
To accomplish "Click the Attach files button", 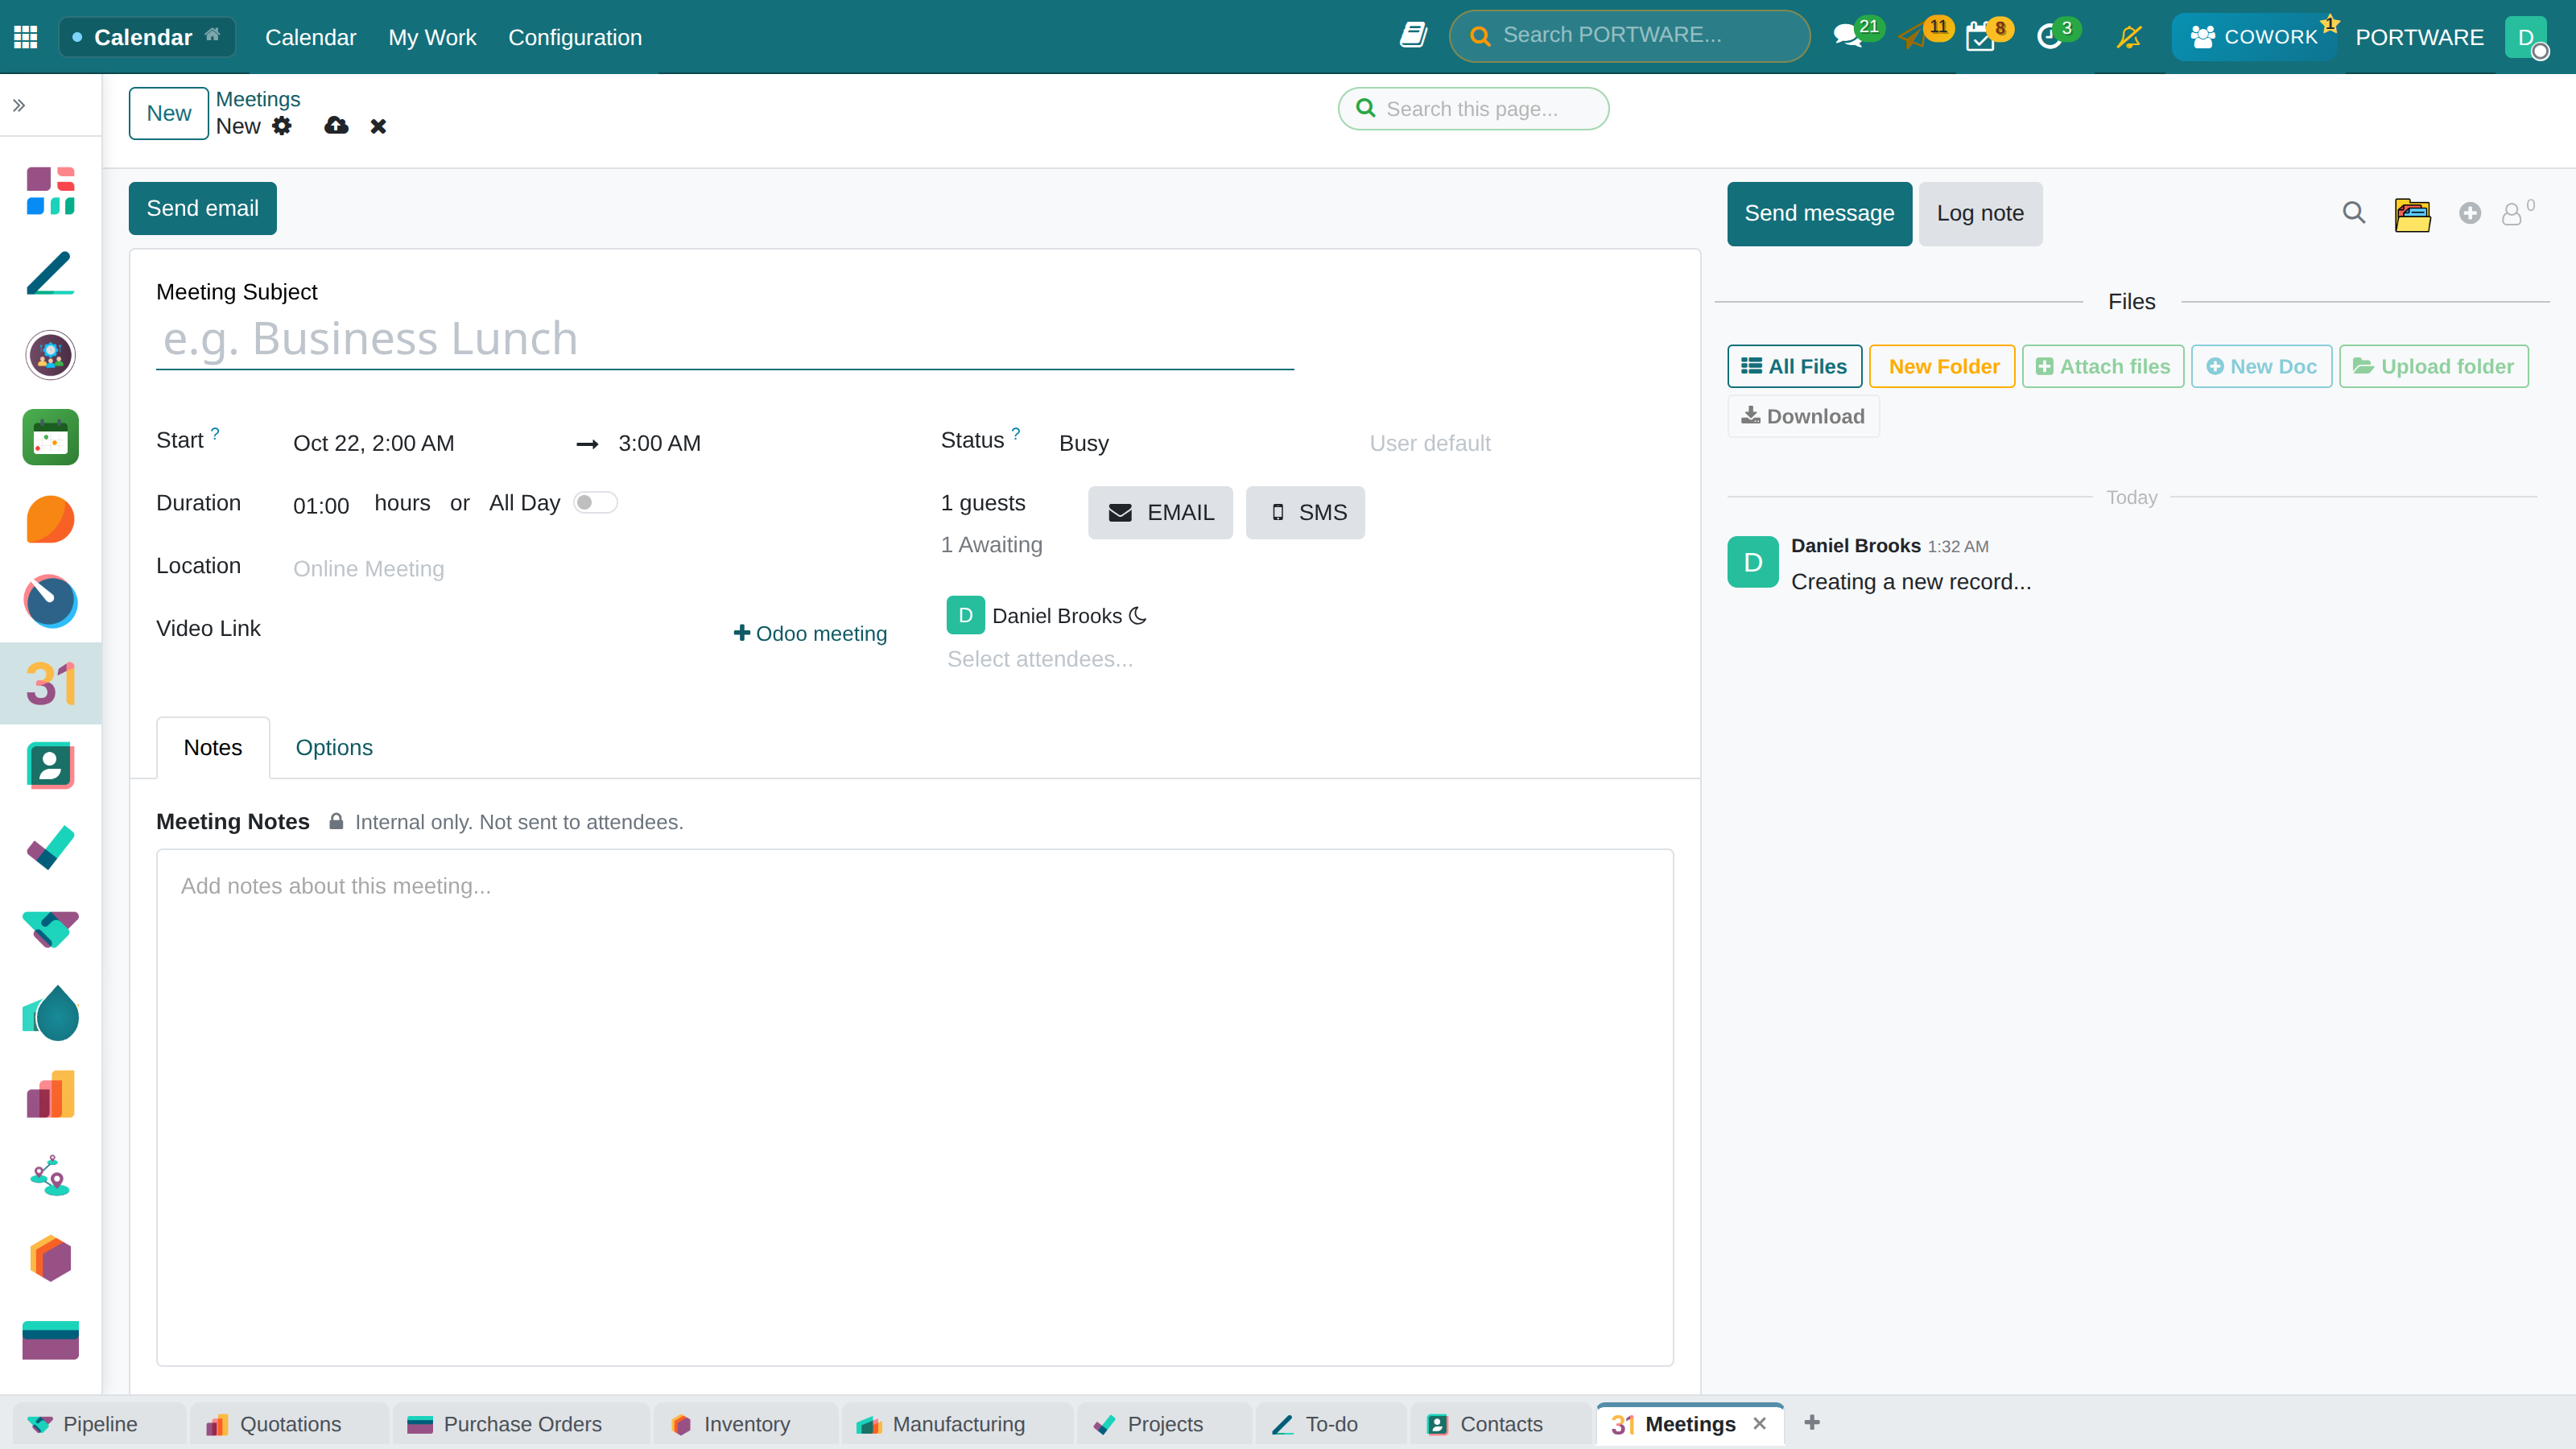I will click(x=2103, y=366).
